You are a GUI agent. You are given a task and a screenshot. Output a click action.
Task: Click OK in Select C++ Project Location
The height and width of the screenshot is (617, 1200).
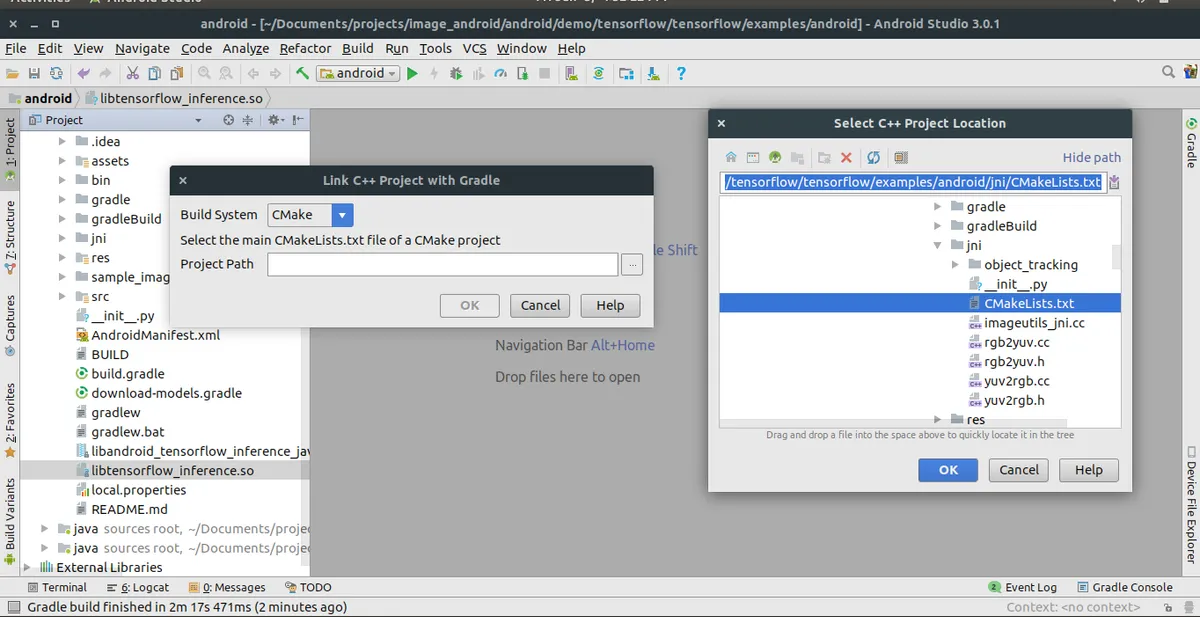pos(948,470)
